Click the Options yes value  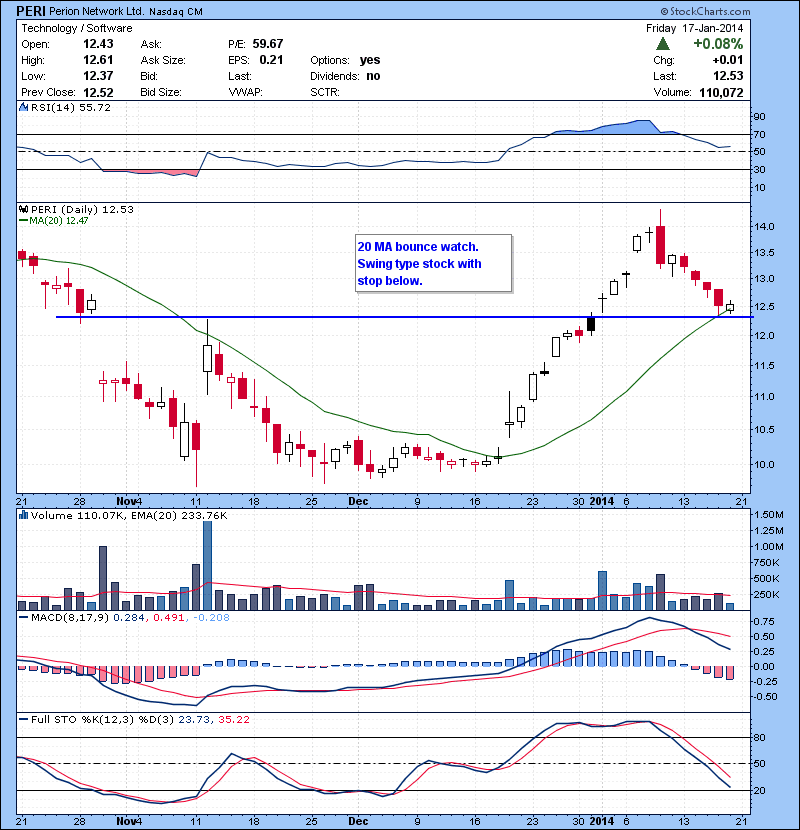(370, 60)
